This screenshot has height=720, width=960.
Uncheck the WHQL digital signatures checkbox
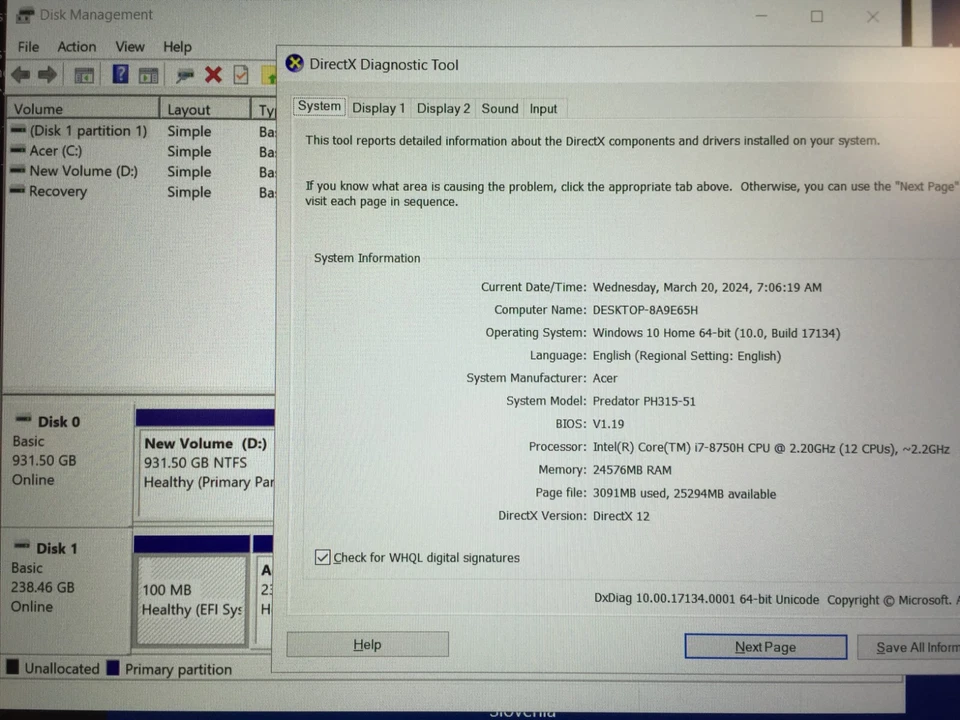tap(323, 557)
